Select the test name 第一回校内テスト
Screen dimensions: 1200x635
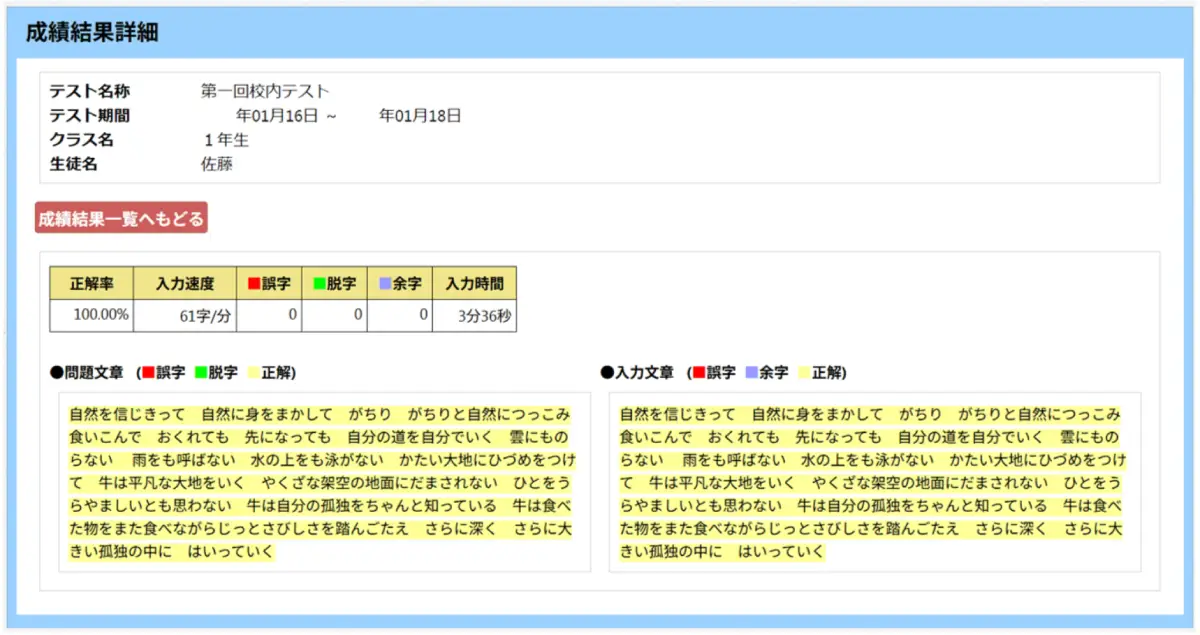click(x=265, y=92)
